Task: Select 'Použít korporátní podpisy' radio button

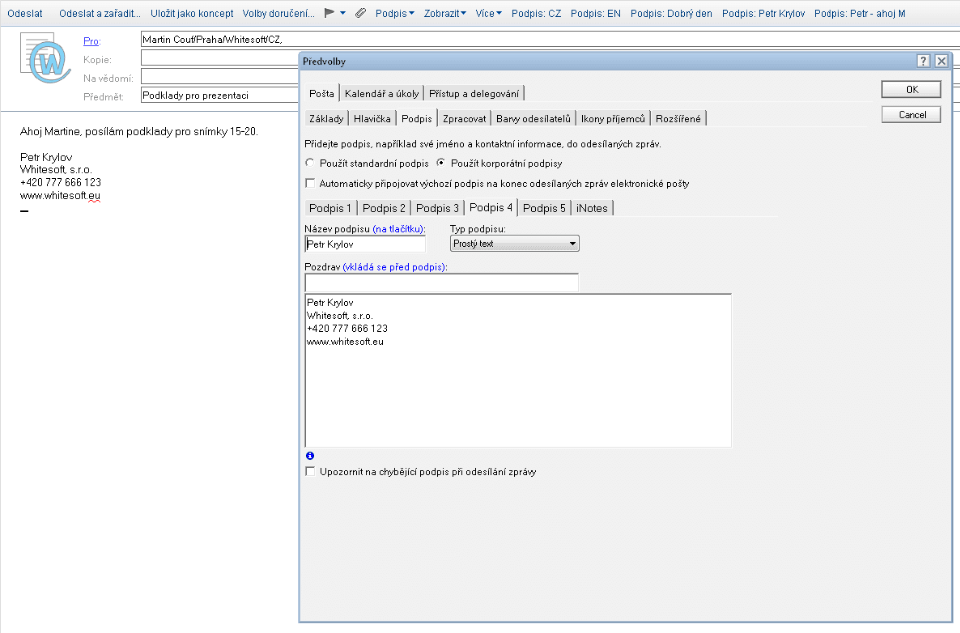Action: (x=441, y=162)
